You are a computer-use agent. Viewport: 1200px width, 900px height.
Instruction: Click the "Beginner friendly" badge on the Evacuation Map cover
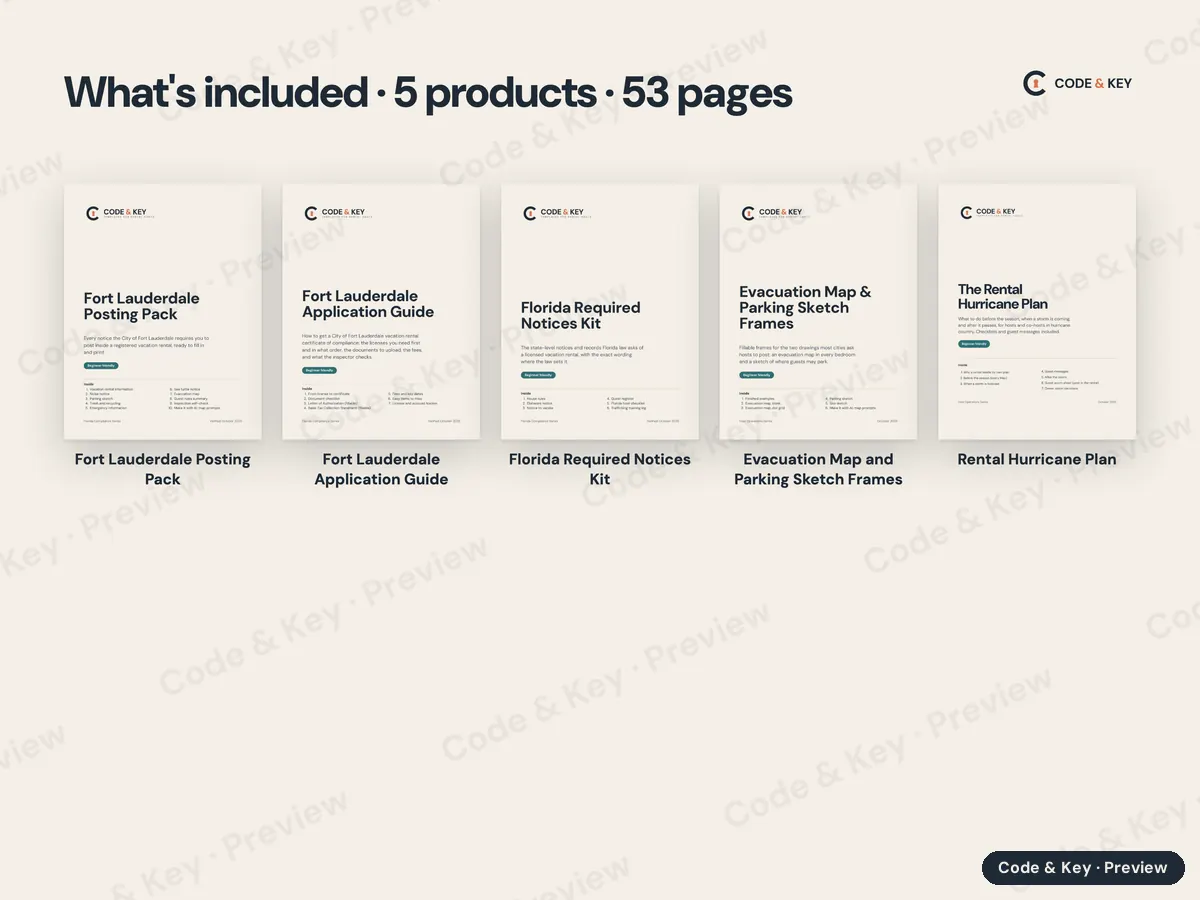coord(757,375)
